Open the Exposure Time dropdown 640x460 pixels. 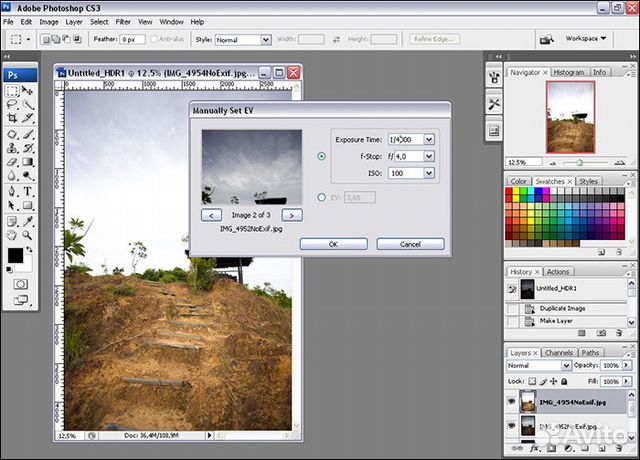pyautogui.click(x=429, y=139)
